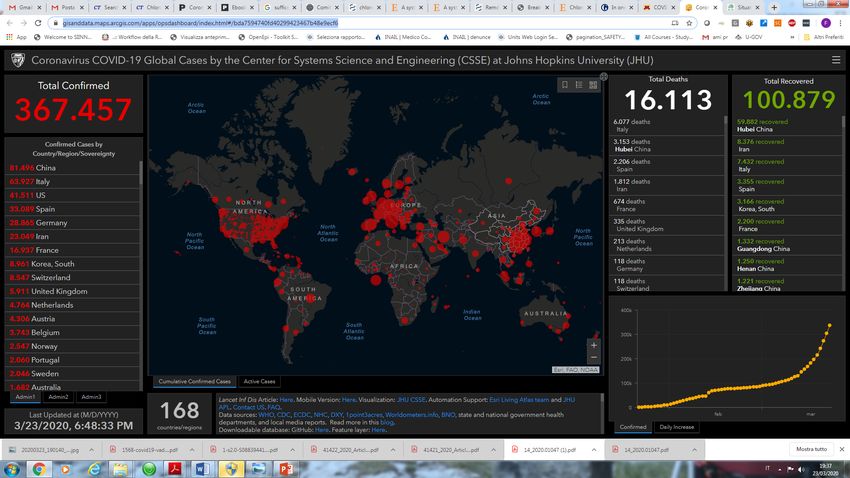850x478 pixels.
Task: Expand options for last 14_2020.01047.pdf download
Action: coord(694,450)
